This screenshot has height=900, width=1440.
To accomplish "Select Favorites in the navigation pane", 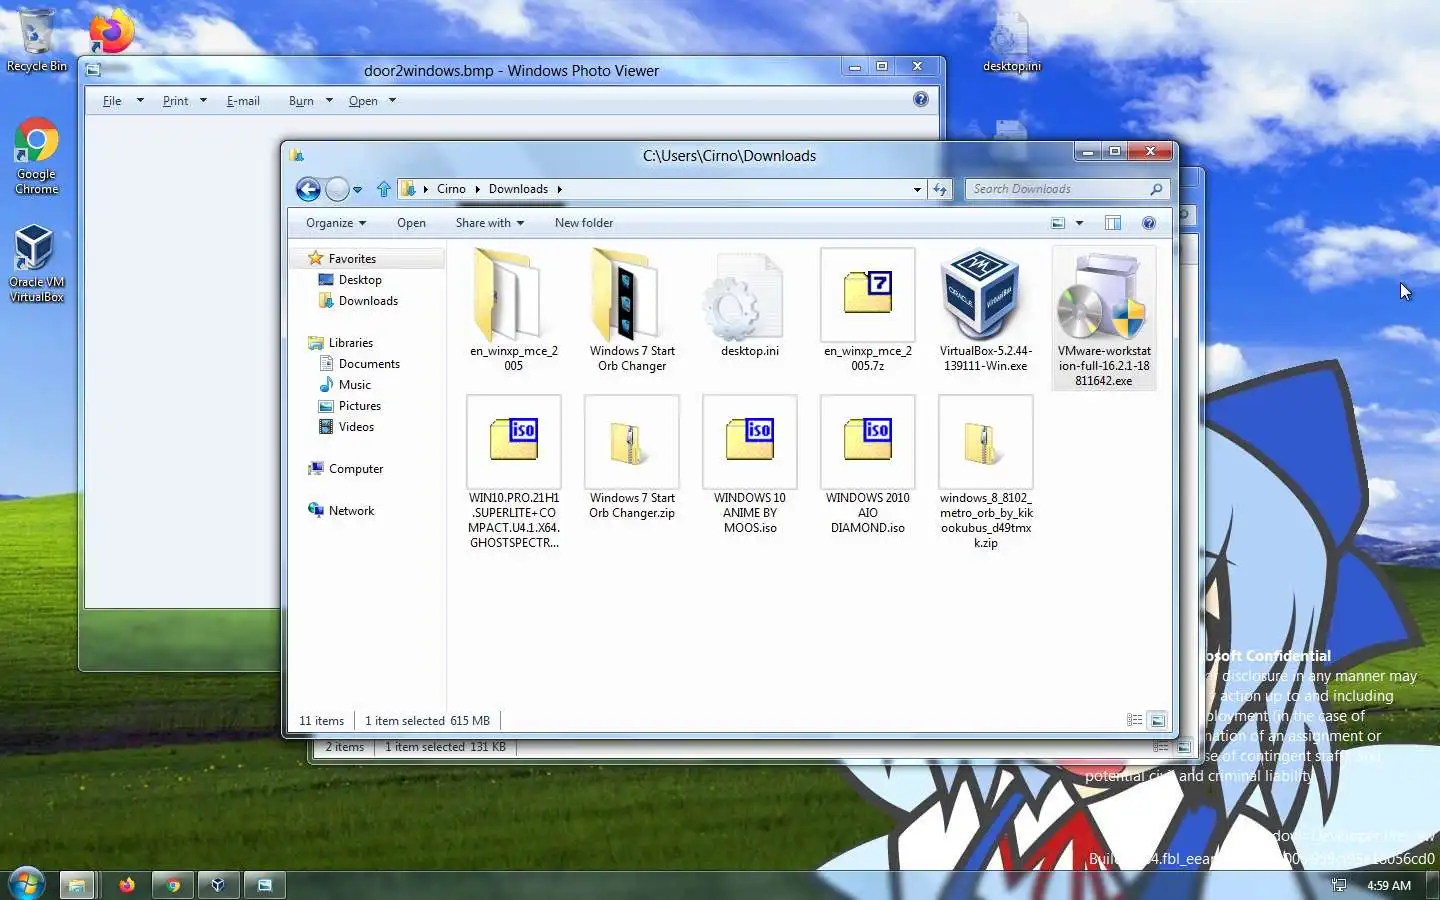I will click(x=352, y=258).
